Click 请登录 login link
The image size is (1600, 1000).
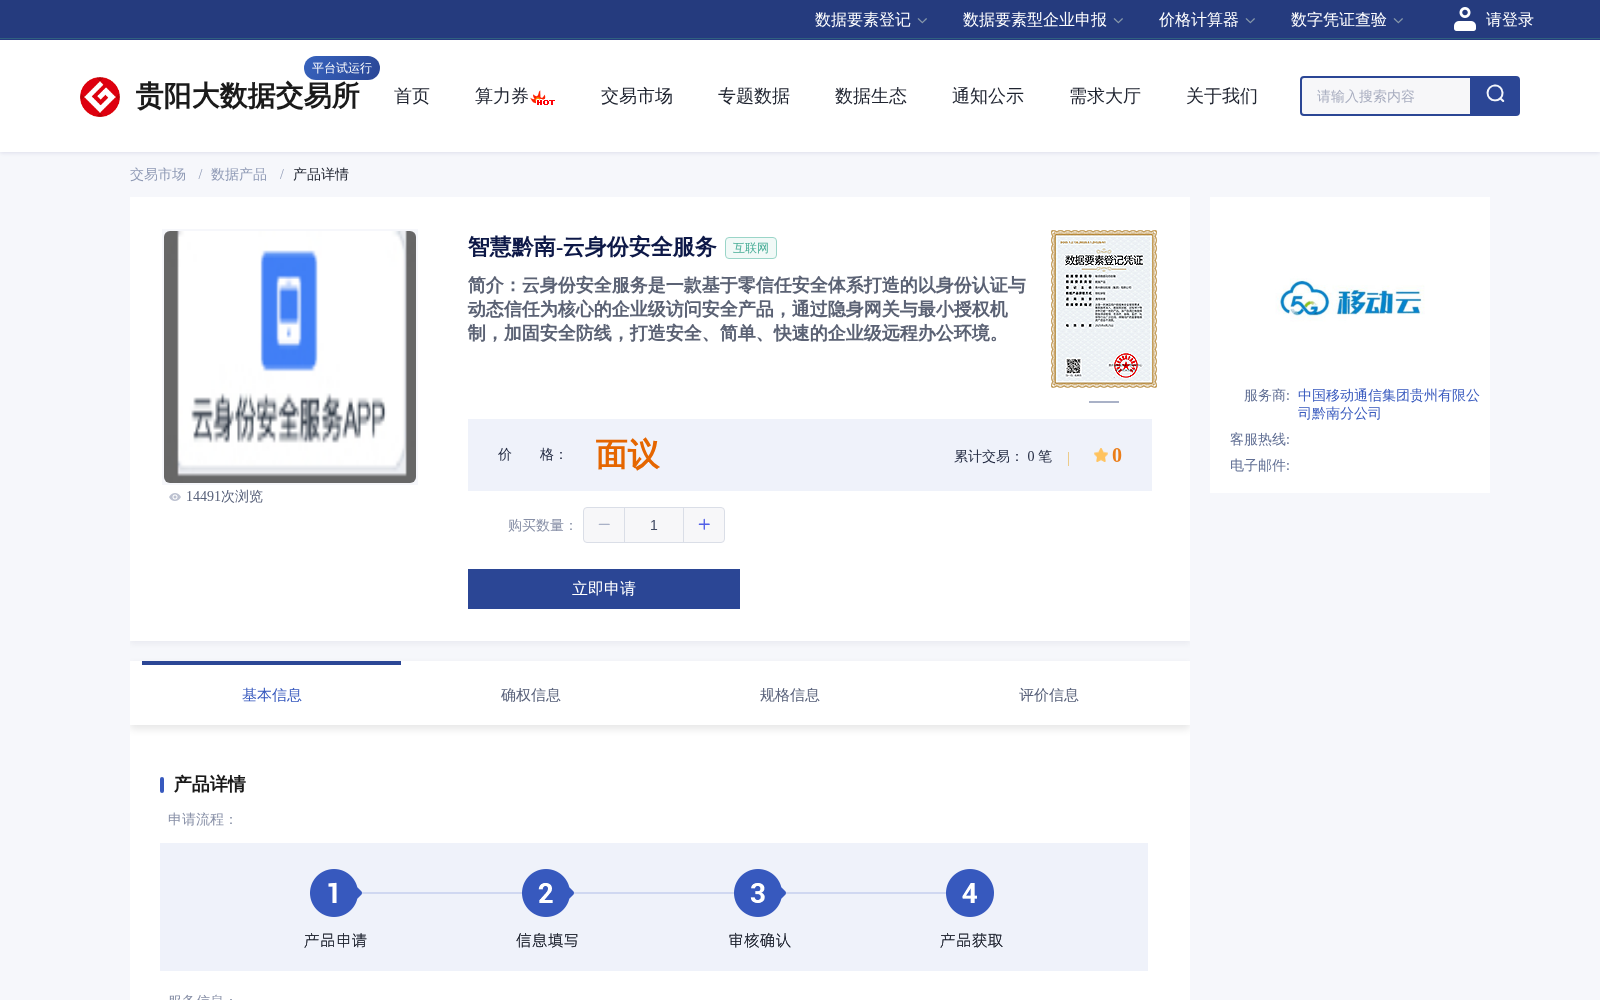[1509, 20]
